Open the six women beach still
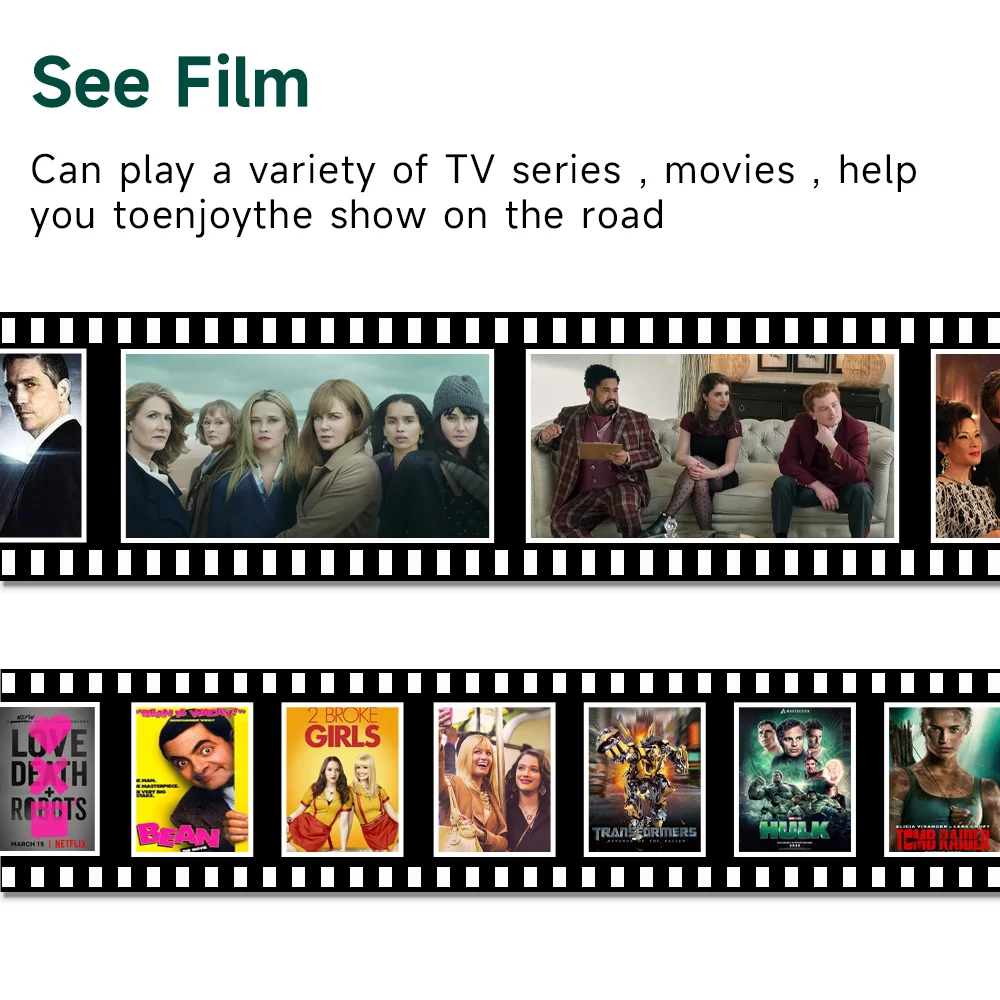1000x1000 pixels. (x=307, y=446)
